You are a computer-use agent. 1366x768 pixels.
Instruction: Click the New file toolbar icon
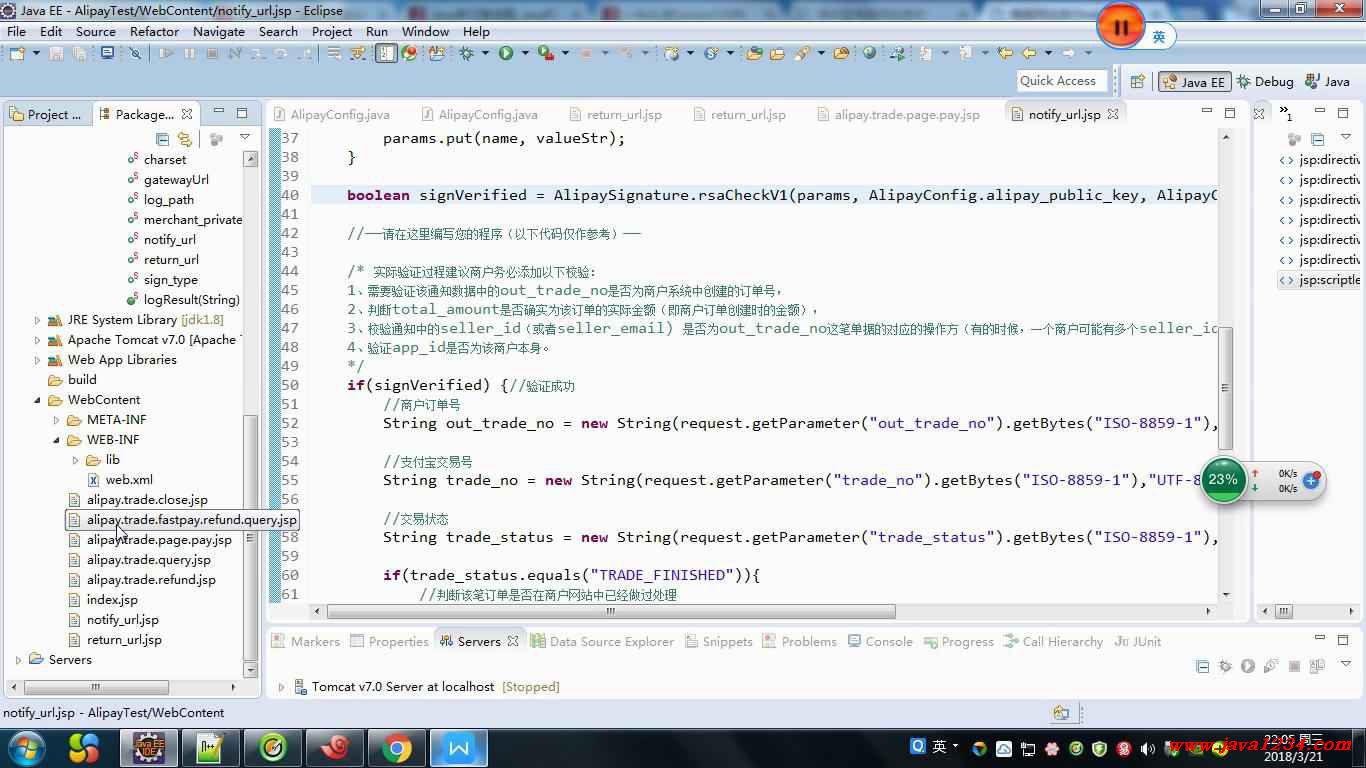(x=17, y=53)
